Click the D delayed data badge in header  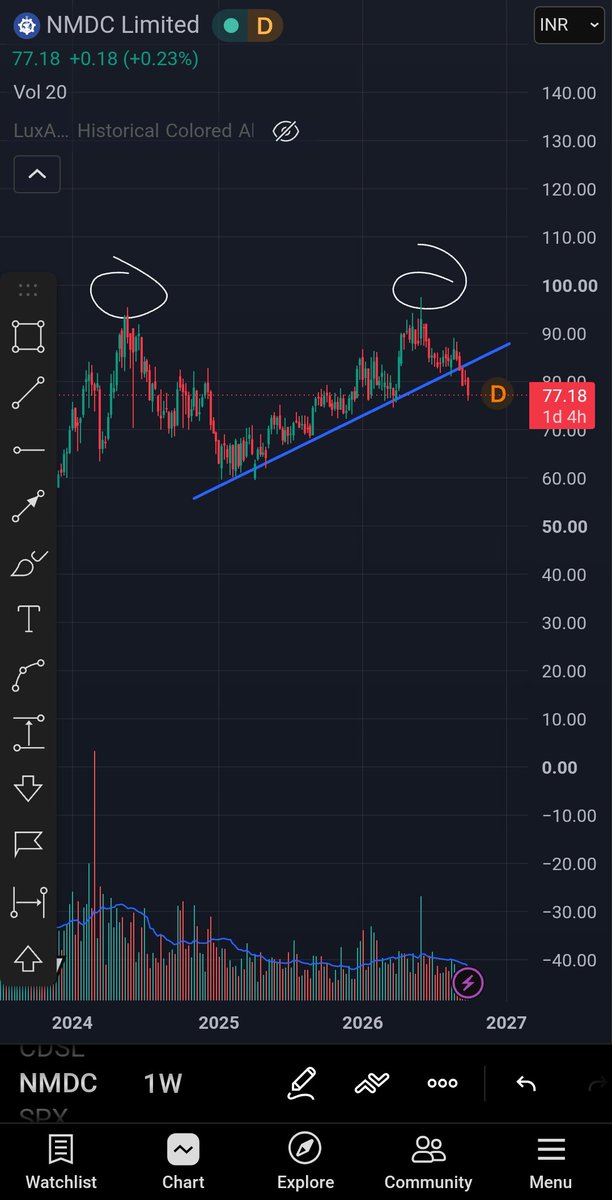[x=265, y=26]
